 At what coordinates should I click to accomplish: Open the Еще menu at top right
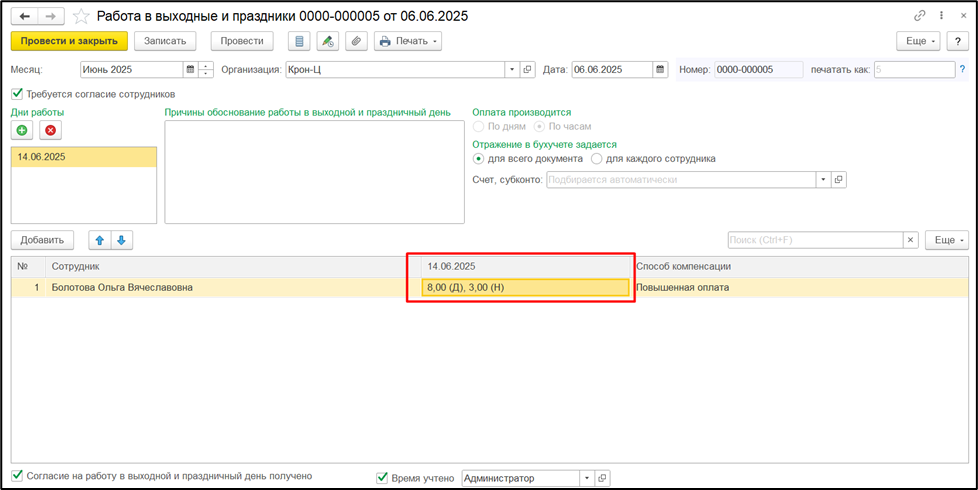tap(917, 41)
